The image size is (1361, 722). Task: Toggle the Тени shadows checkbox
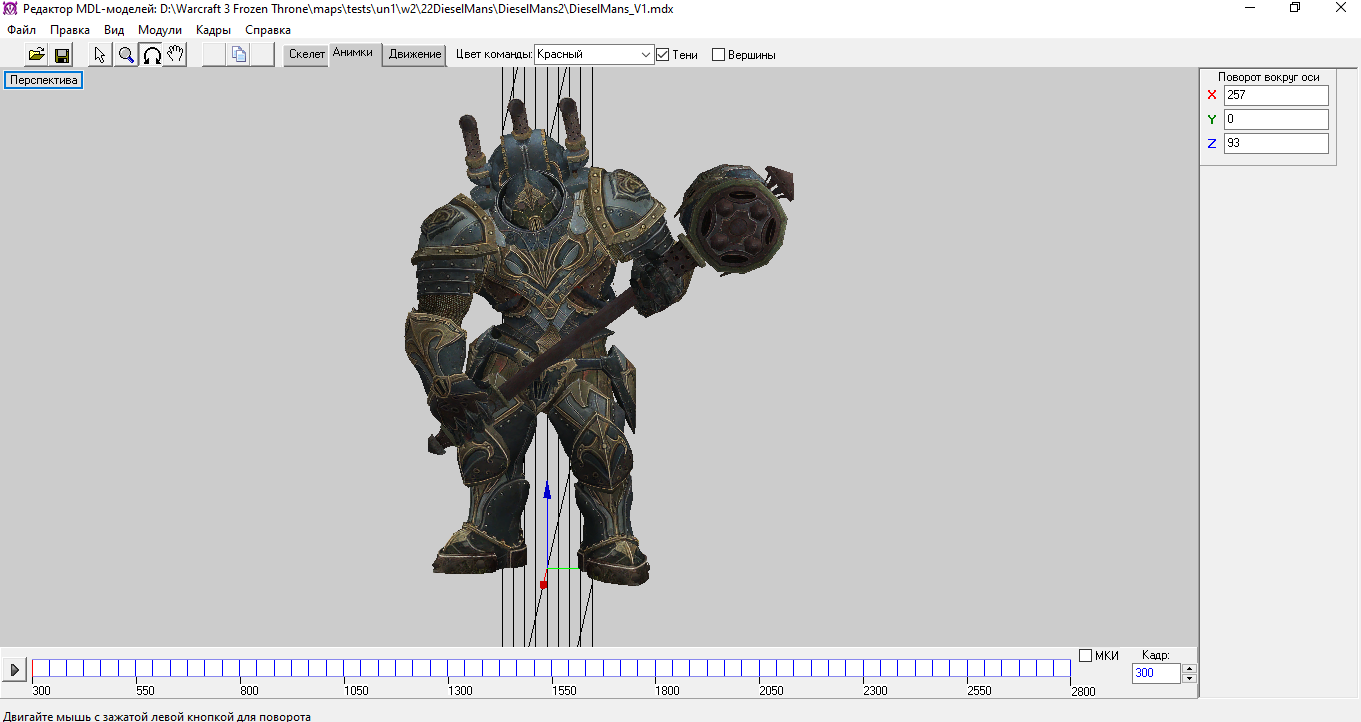point(662,55)
